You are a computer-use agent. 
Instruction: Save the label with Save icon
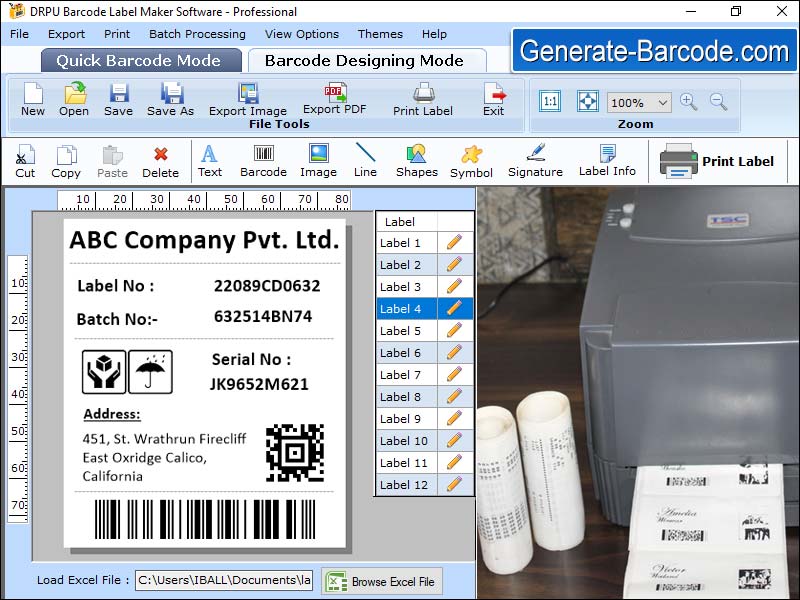click(x=118, y=99)
